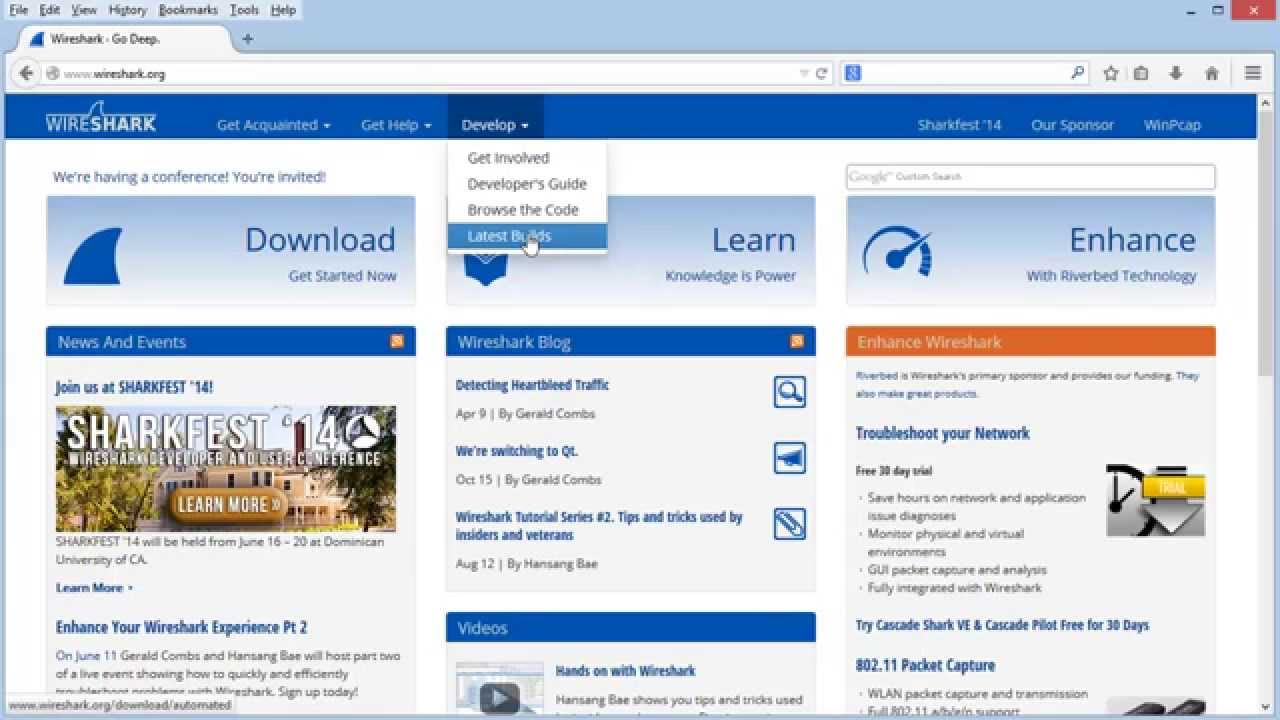Image resolution: width=1280 pixels, height=720 pixels.
Task: Open Wireshark Tutorial Series #2 post
Action: tap(599, 526)
